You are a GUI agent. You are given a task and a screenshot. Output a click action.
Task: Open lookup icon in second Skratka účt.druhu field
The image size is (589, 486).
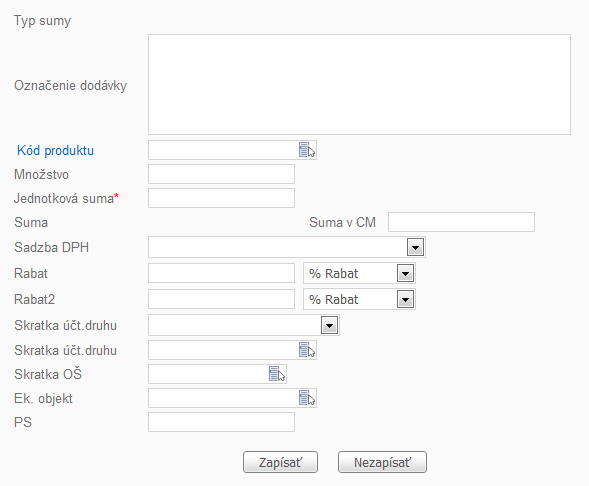(307, 350)
